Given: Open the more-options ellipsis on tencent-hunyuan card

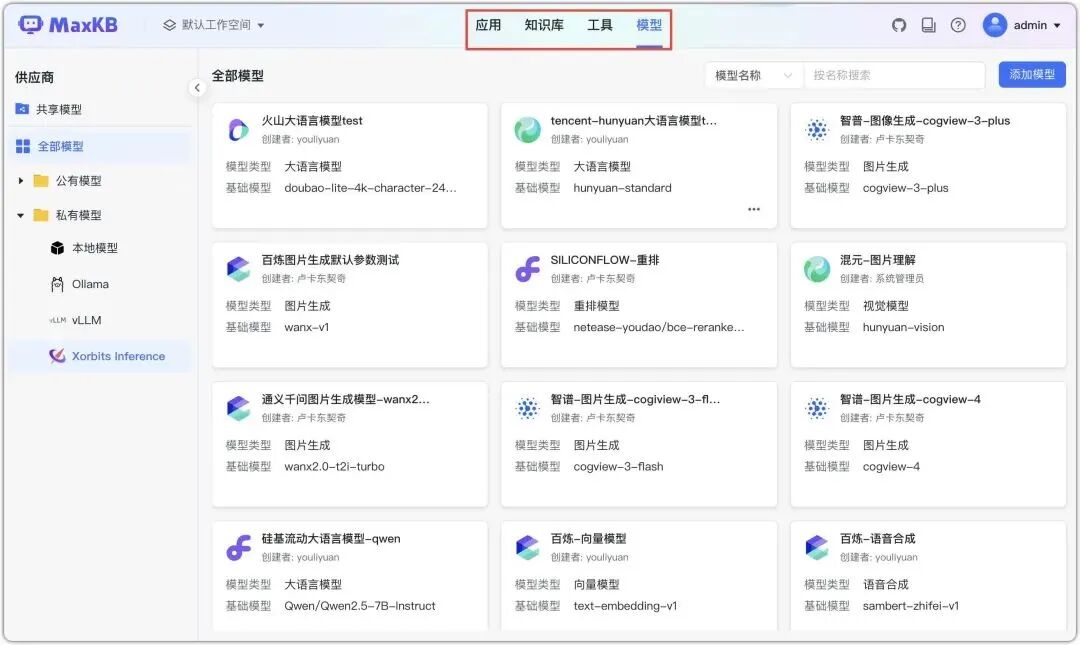Looking at the screenshot, I should click(754, 209).
